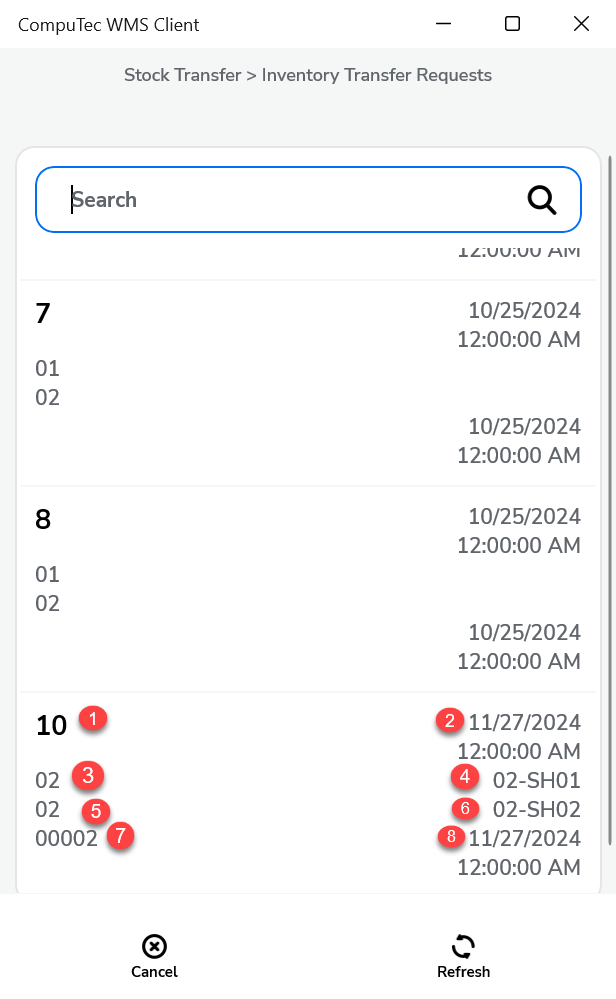Select transfer request row 8
The height and width of the screenshot is (999, 616).
pos(300,585)
